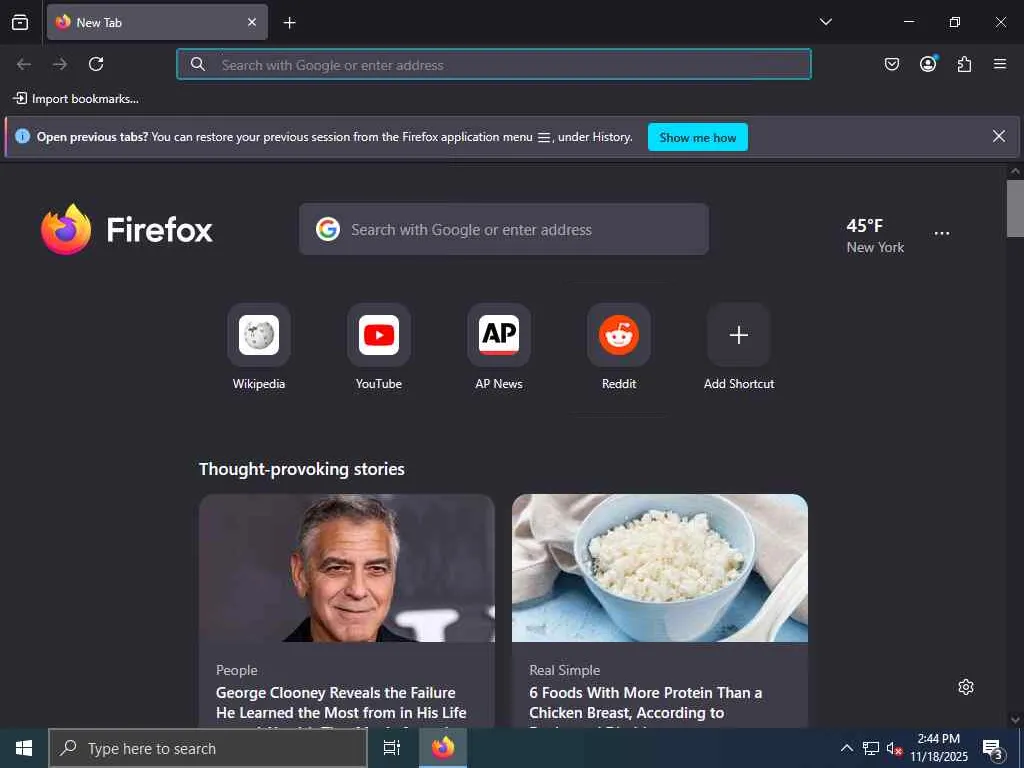Open the Extensions puzzle icon
The height and width of the screenshot is (768, 1024).
(964, 64)
